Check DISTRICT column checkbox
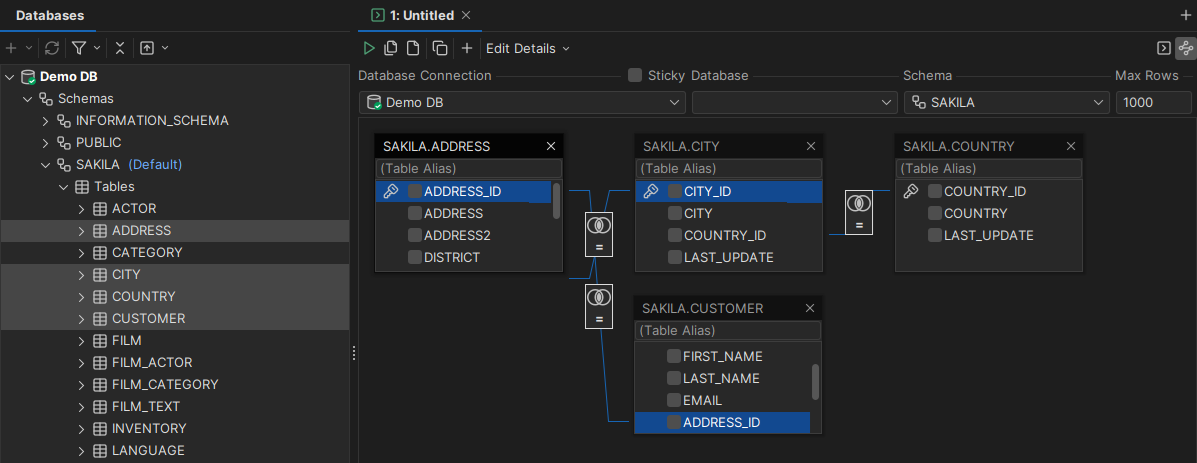Image resolution: width=1197 pixels, height=463 pixels. tap(415, 258)
